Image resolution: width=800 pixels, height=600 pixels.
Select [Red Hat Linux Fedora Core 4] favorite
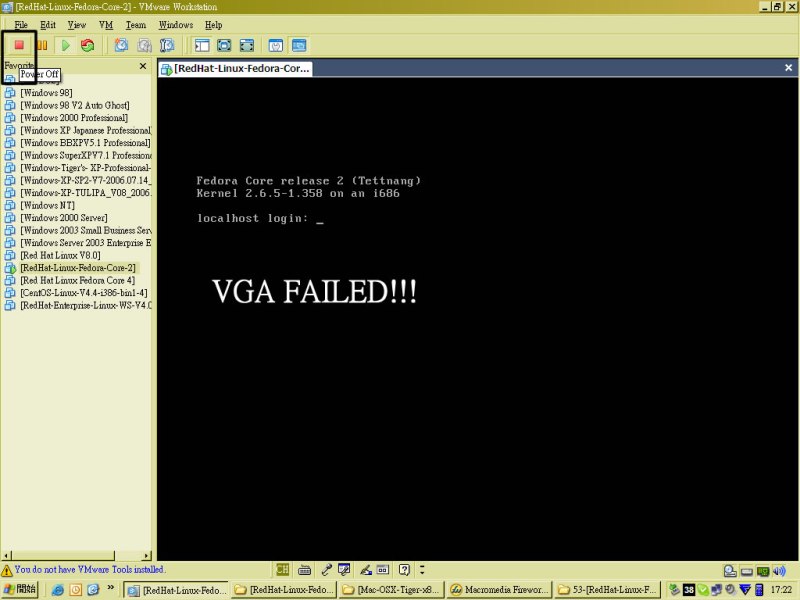(78, 281)
